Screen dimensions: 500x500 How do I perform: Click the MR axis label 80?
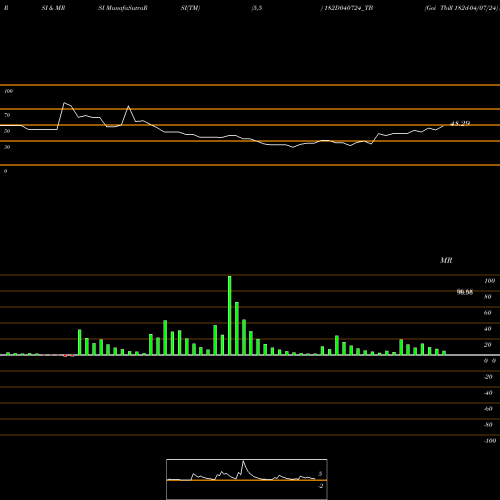488,297
